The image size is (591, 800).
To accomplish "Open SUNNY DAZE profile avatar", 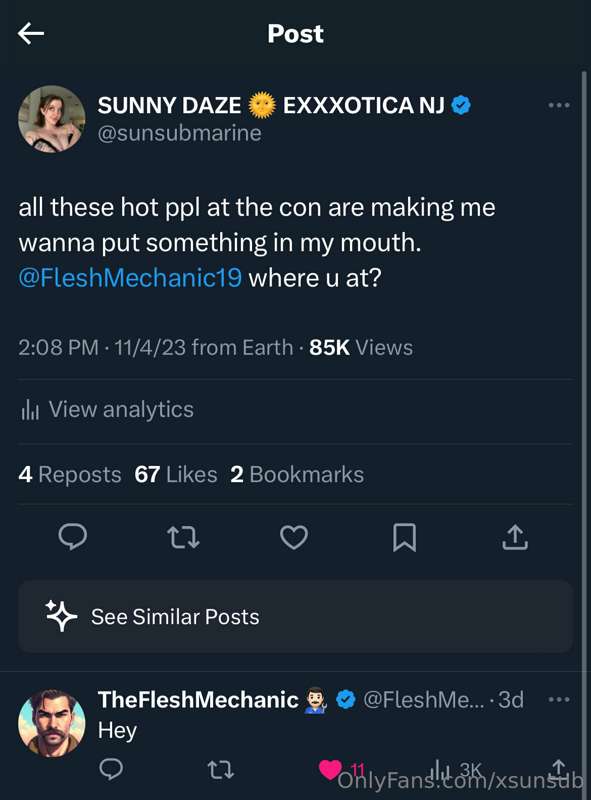I will (52, 119).
